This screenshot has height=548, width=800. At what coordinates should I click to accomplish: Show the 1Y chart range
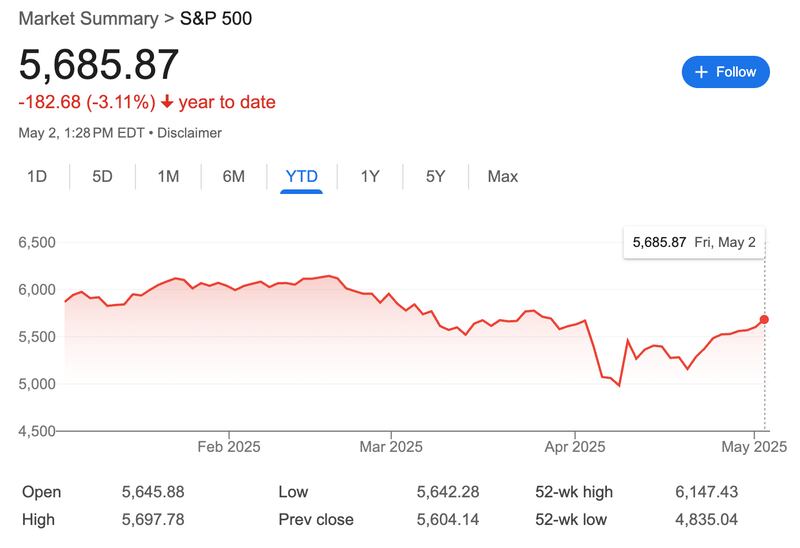(370, 177)
